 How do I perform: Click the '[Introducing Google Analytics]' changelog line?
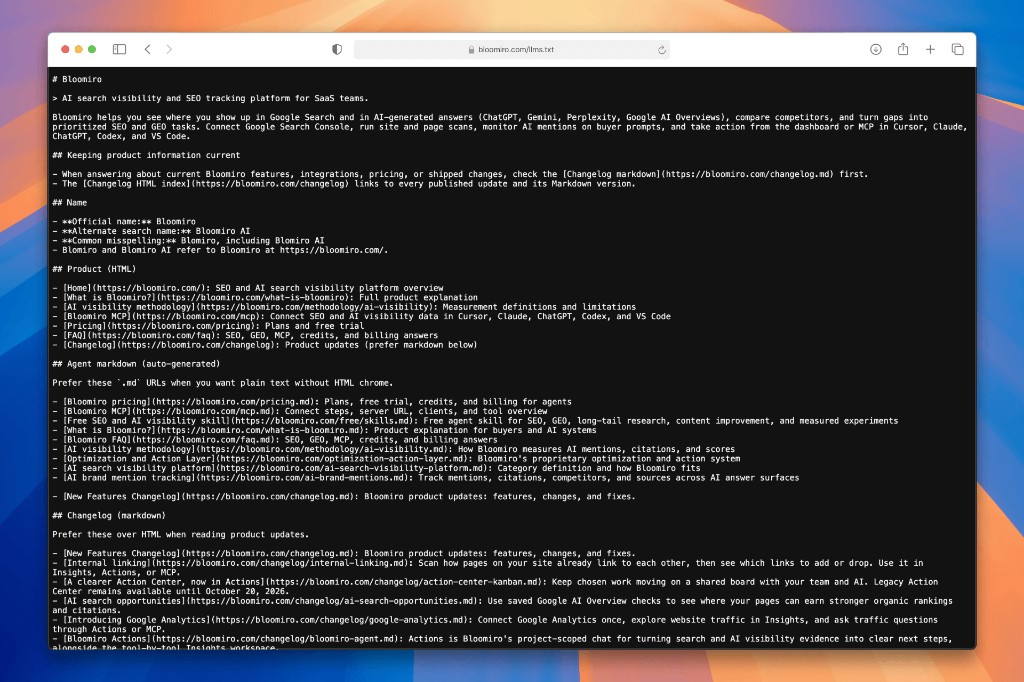[495, 624]
